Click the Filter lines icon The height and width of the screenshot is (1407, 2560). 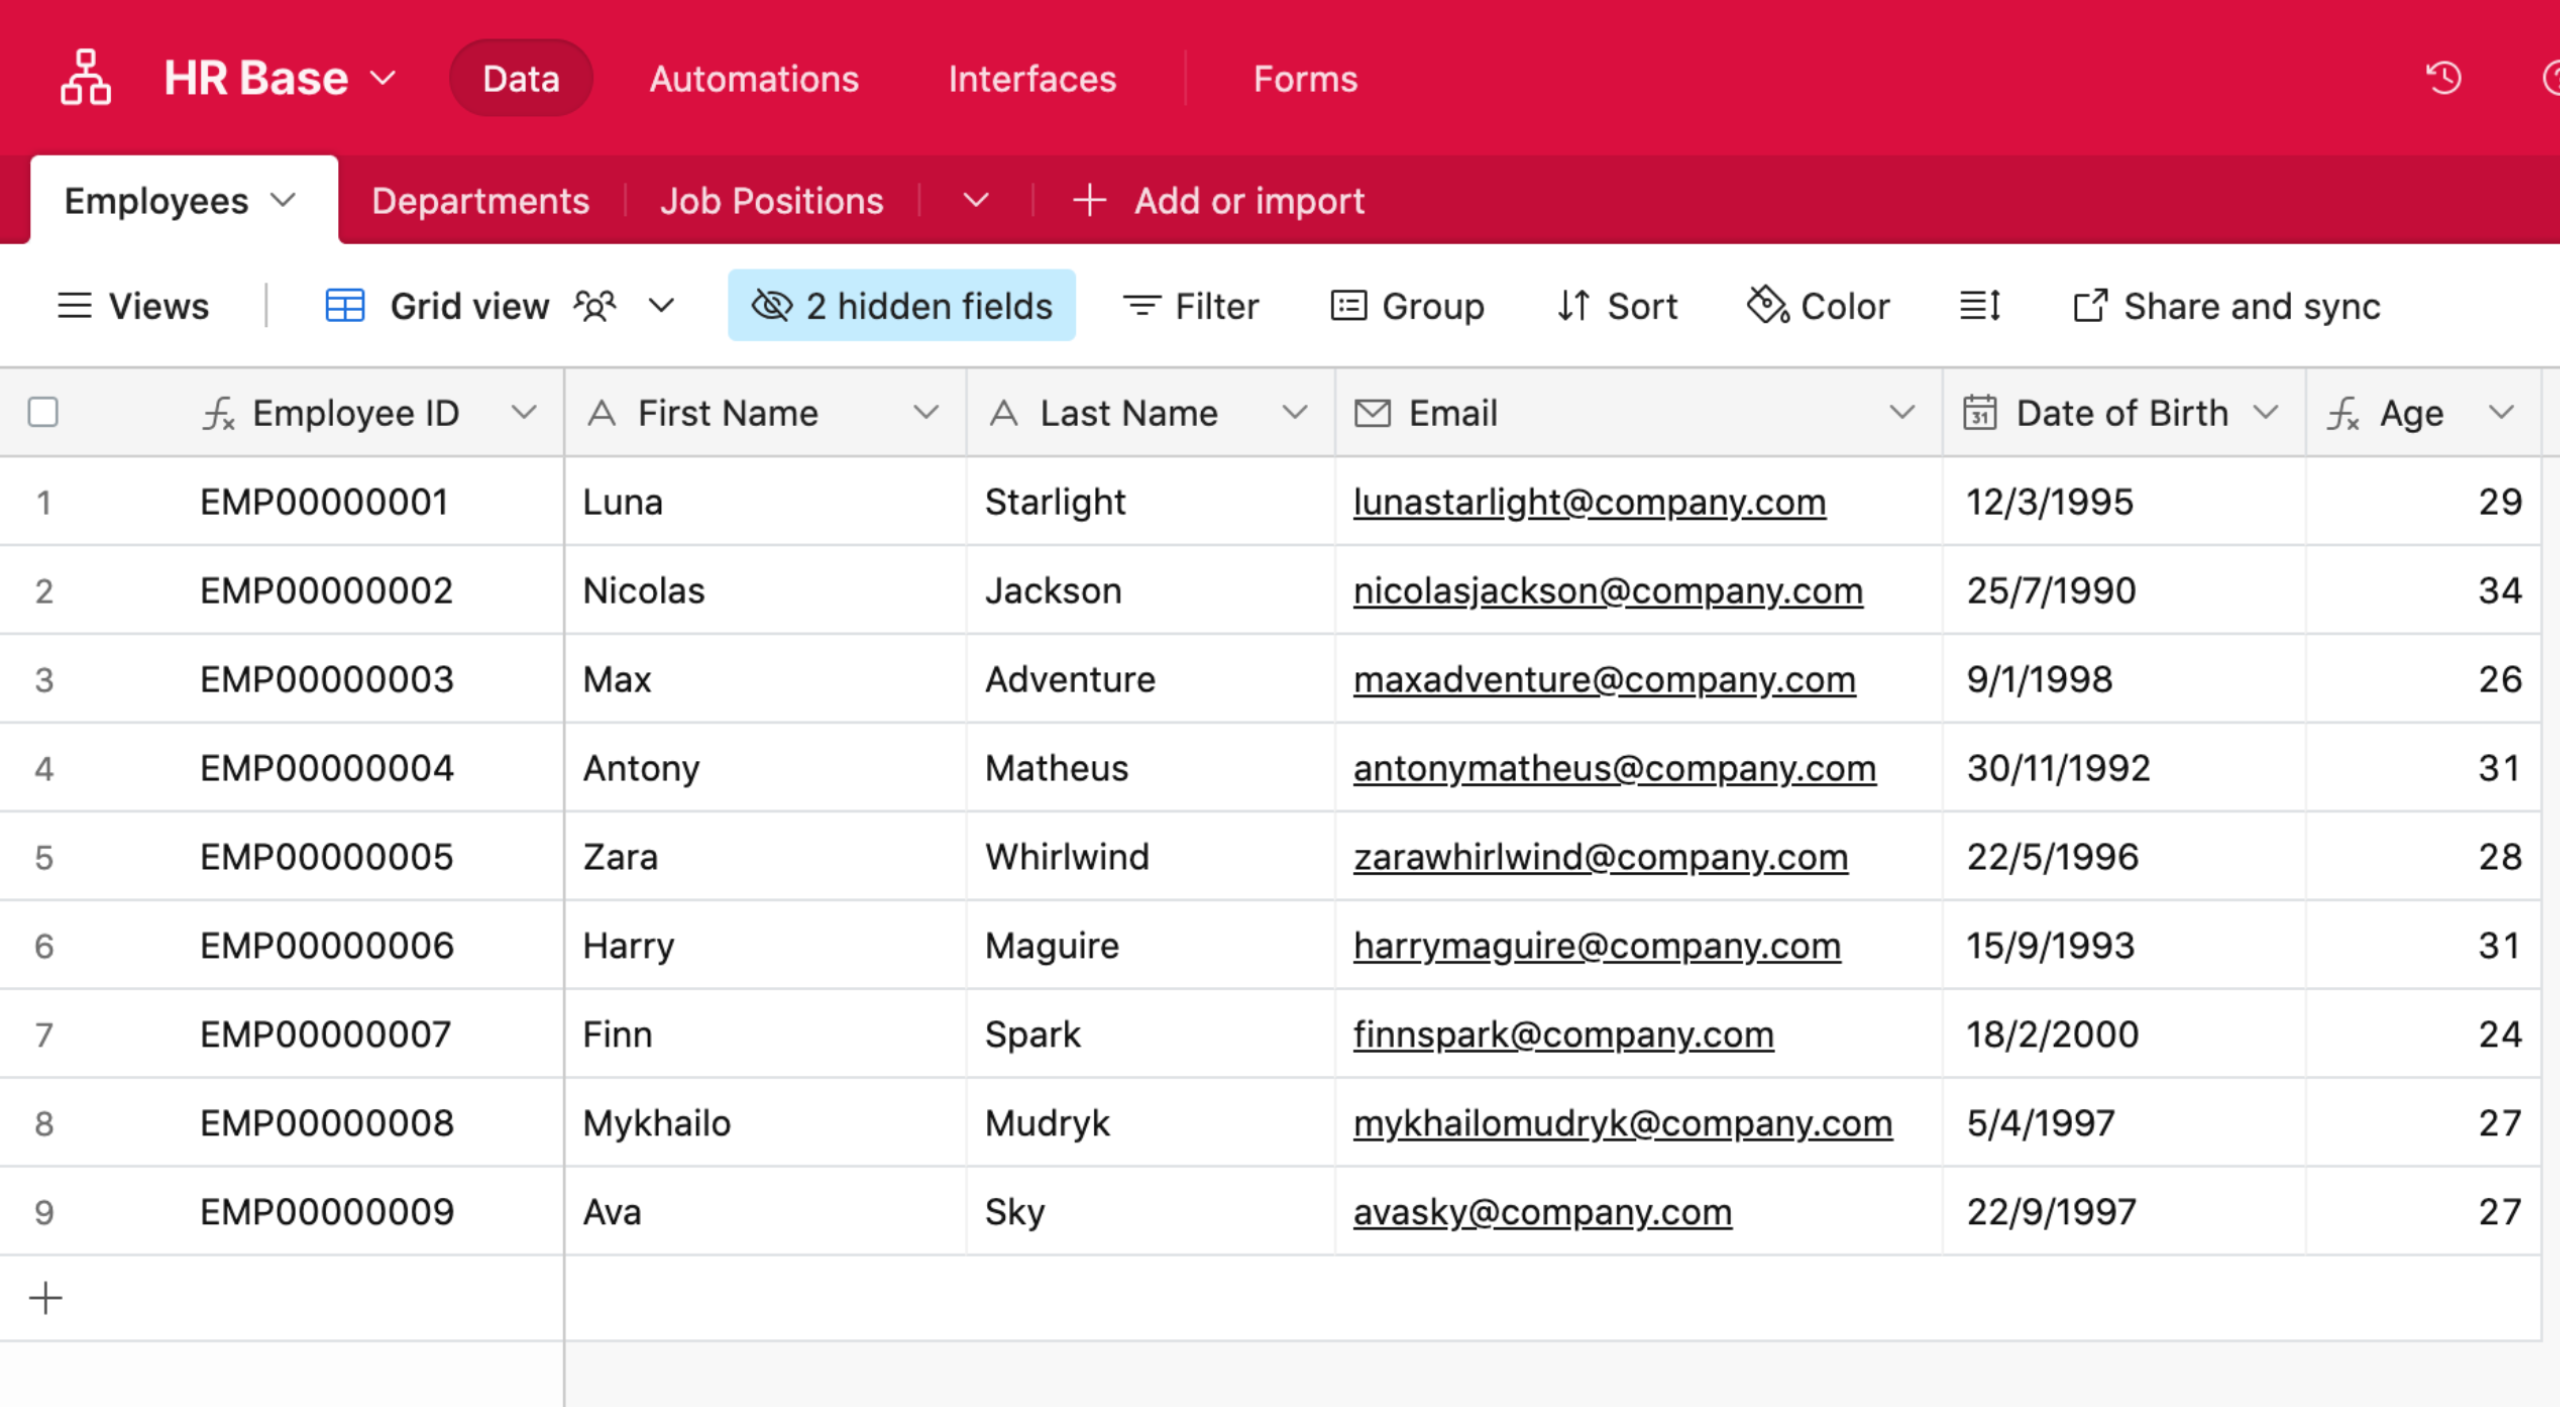[1142, 306]
